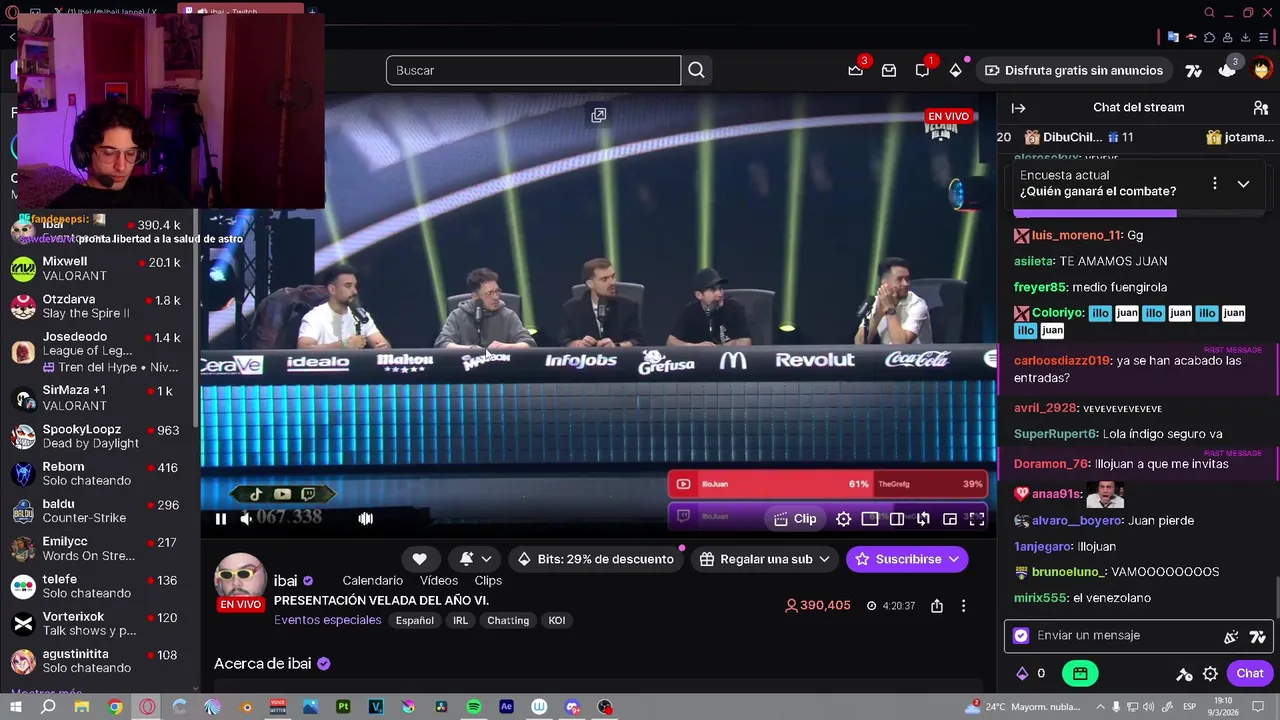Open the Vídeos tab
The height and width of the screenshot is (720, 1280).
439,580
